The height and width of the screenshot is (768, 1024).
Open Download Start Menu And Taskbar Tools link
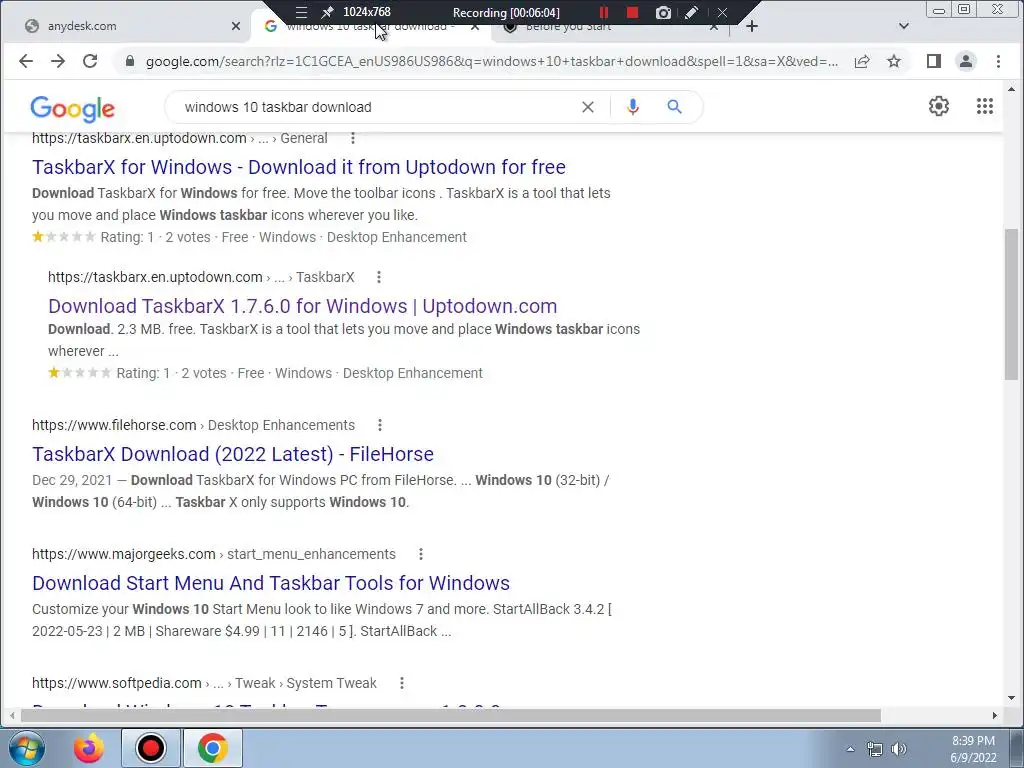click(270, 583)
